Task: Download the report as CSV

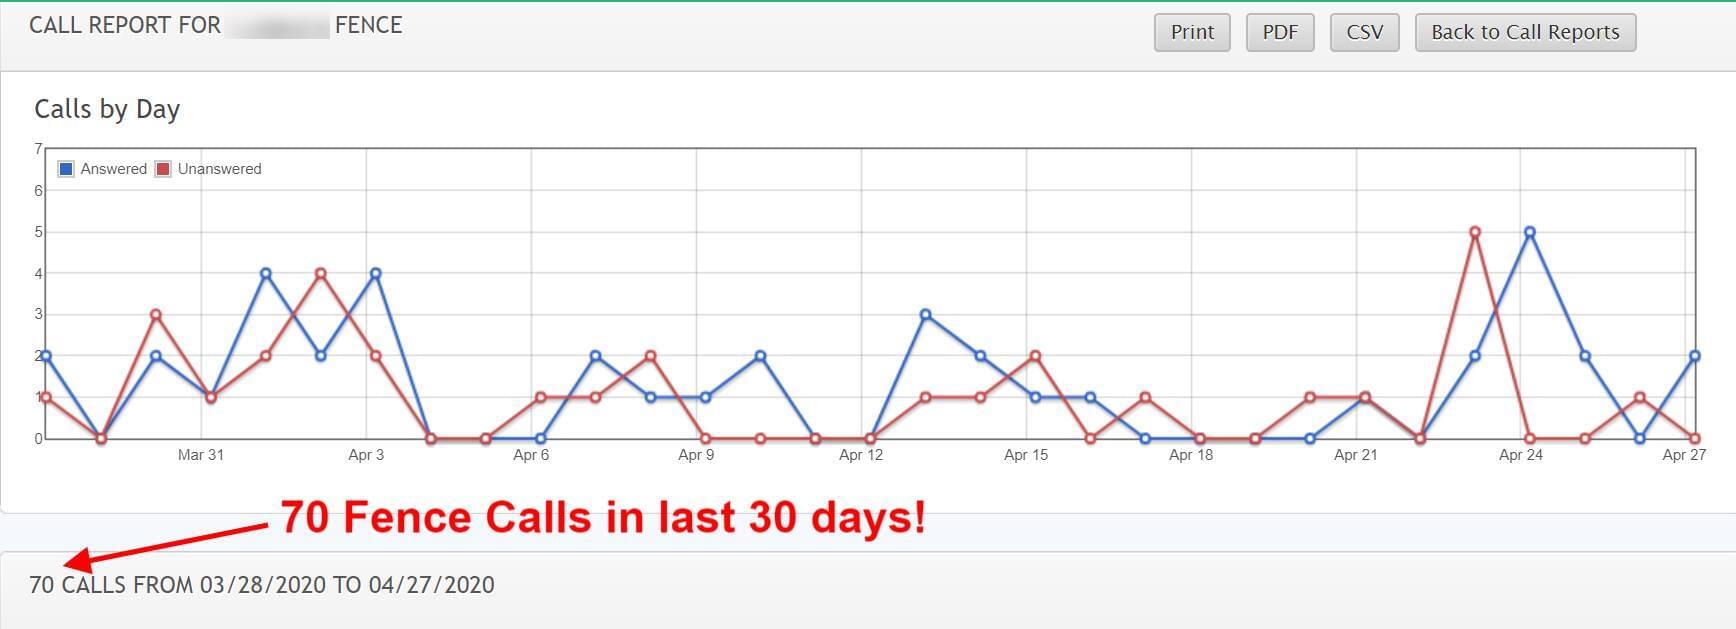Action: pos(1364,32)
